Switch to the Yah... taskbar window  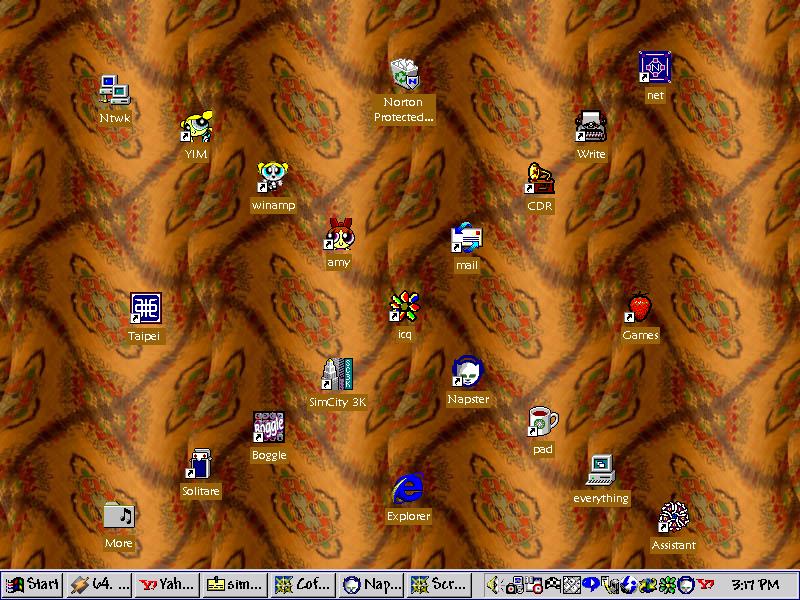coord(166,584)
